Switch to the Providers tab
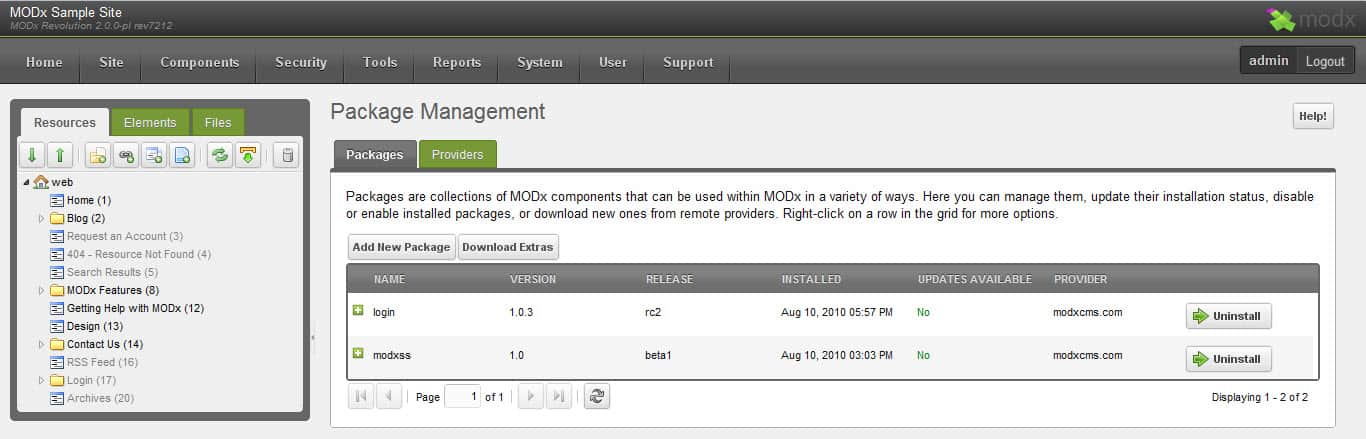This screenshot has height=439, width=1366. coord(457,155)
